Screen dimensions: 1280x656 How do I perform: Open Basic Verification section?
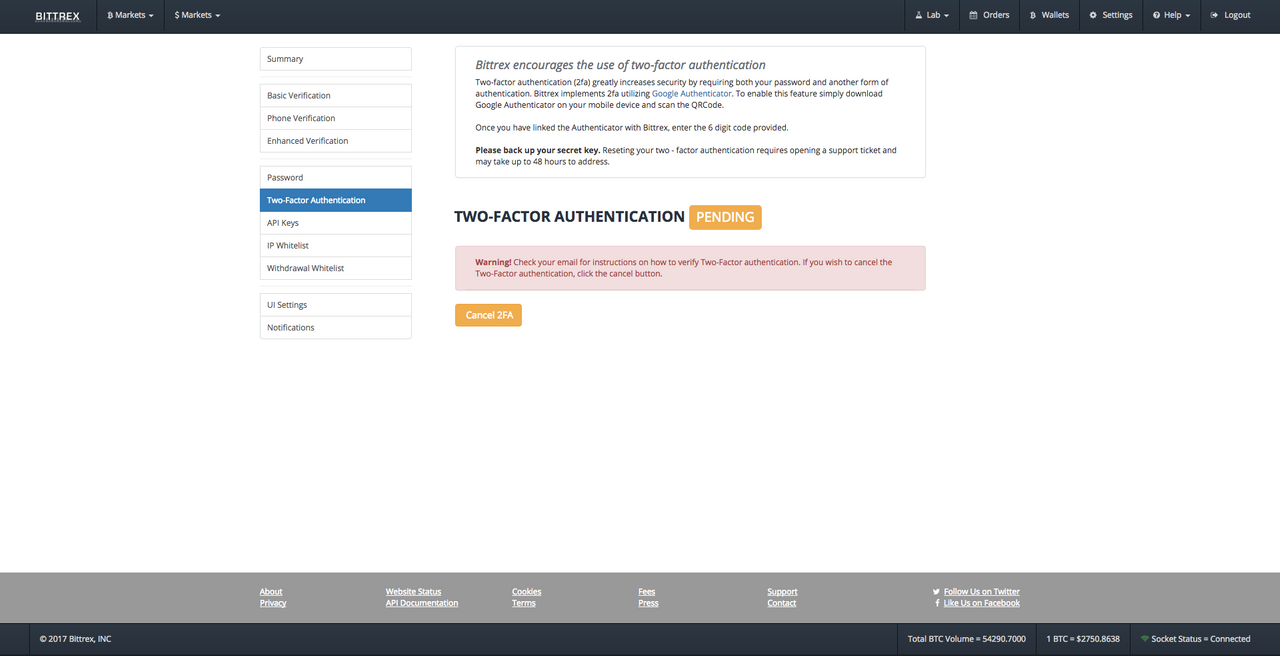click(335, 96)
